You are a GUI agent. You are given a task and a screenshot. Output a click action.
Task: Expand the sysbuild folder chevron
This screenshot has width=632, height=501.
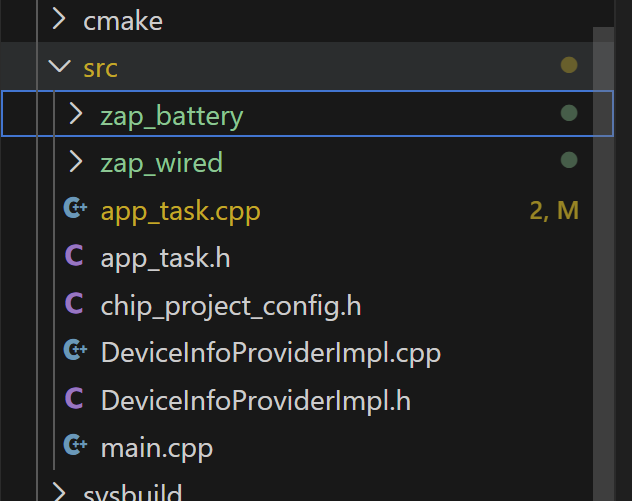coord(60,492)
